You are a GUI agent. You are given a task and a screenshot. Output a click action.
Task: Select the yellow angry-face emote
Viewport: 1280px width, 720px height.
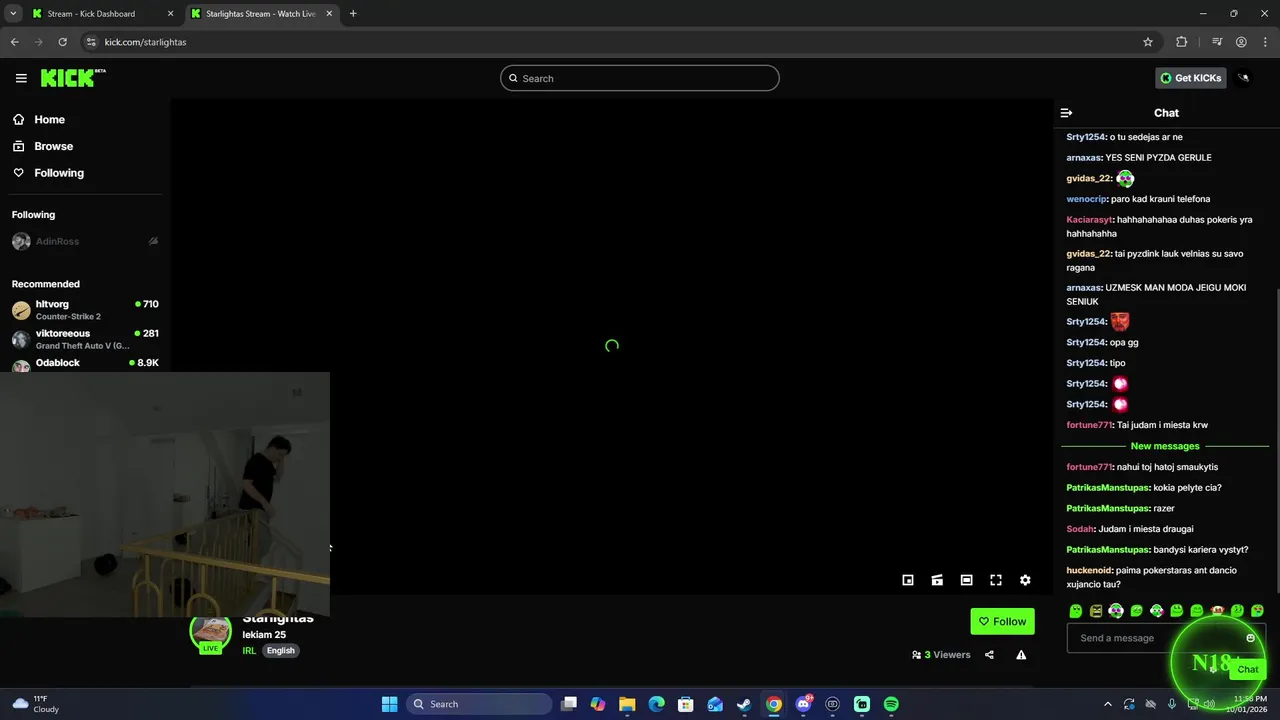pos(1096,611)
